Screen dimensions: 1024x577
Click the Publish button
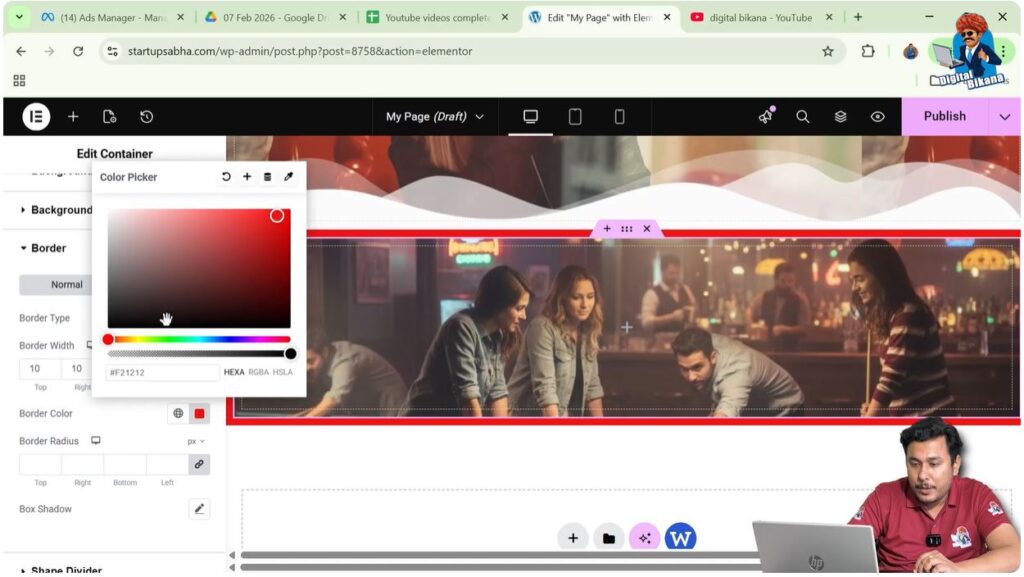(x=944, y=117)
